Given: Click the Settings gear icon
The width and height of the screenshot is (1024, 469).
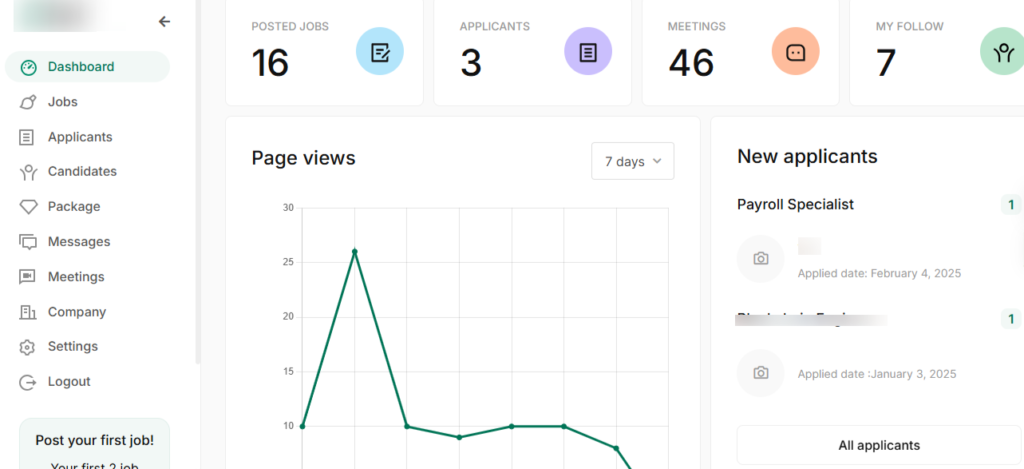Looking at the screenshot, I should (28, 347).
